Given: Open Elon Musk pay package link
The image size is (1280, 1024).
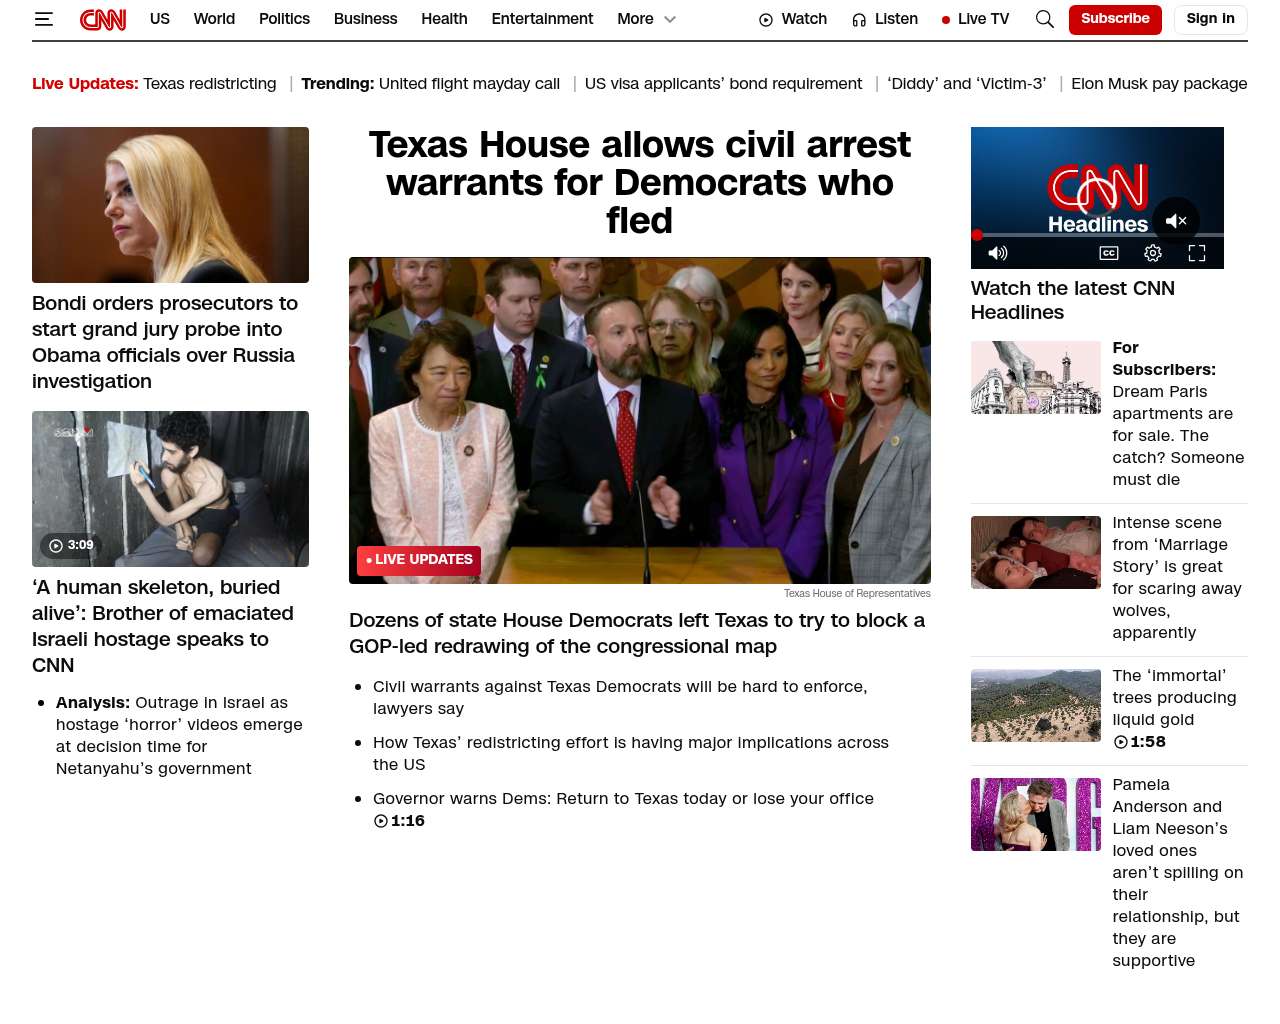Looking at the screenshot, I should tap(1159, 84).
